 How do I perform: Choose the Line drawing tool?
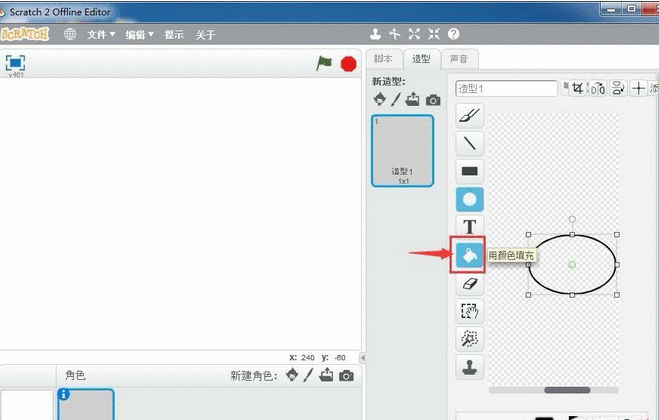pos(469,144)
